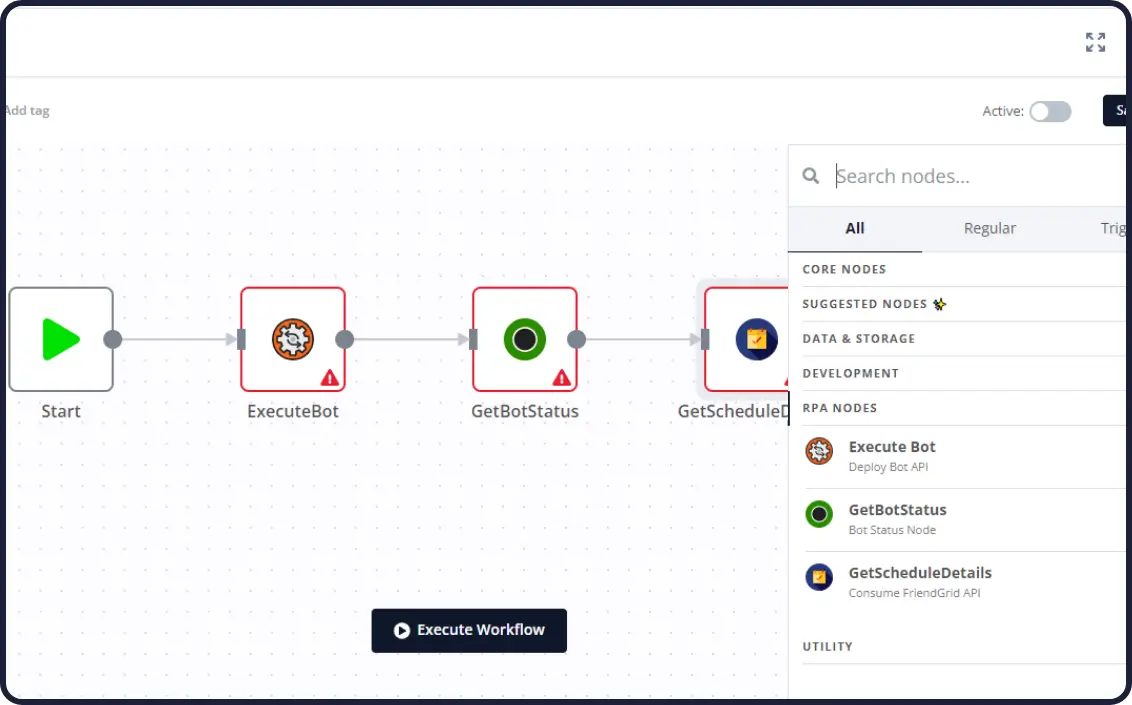
Task: Click the Deploy Bot API description text
Action: (x=888, y=467)
